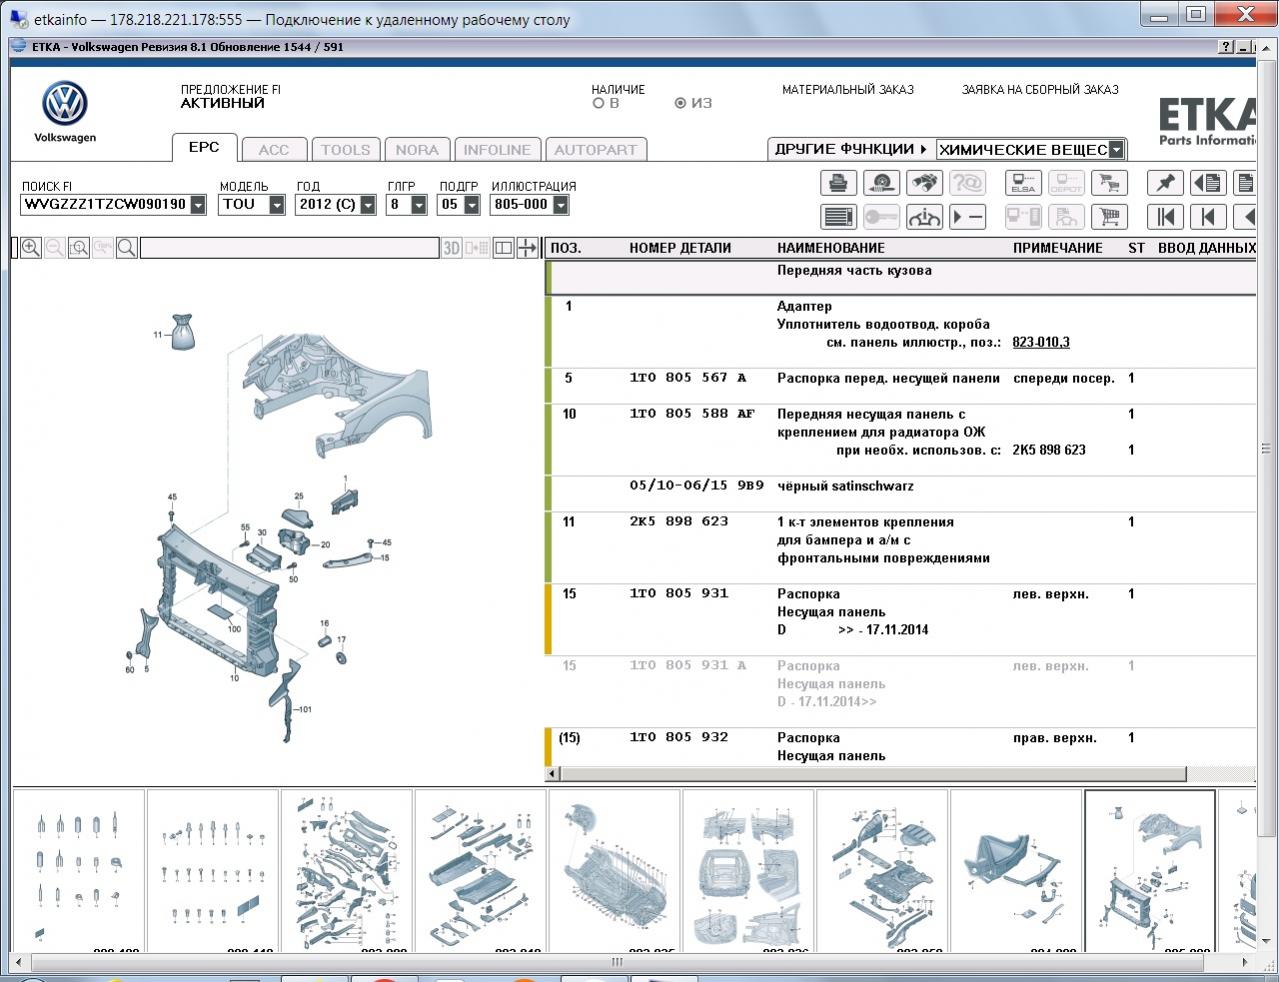The width and height of the screenshot is (1279, 982).
Task: Click the vehicle information icon
Action: tap(924, 217)
